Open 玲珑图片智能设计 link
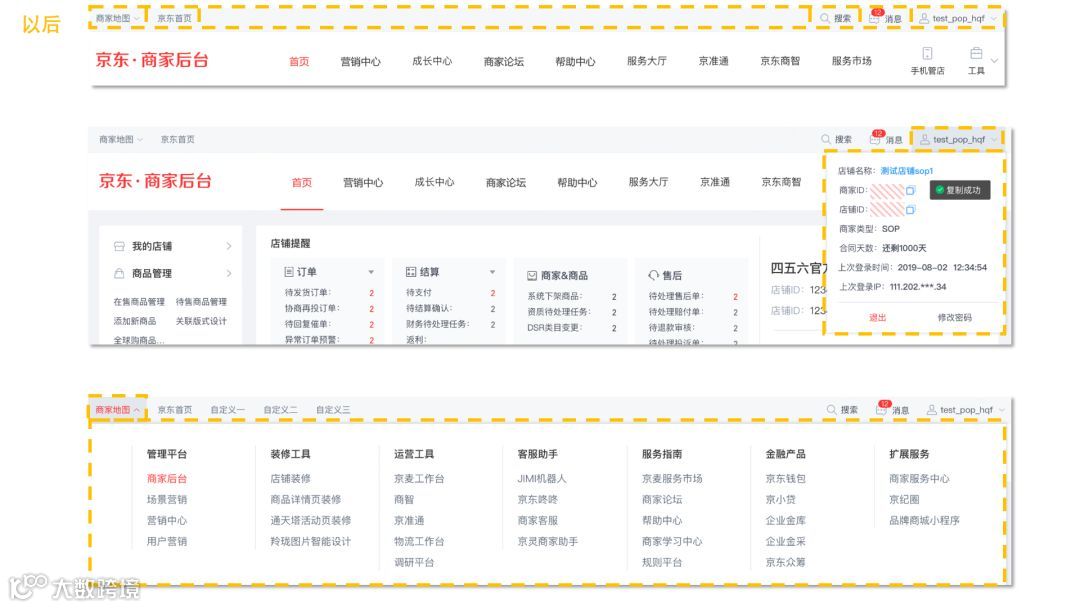Screen dimensions: 1080x608 click(x=311, y=541)
